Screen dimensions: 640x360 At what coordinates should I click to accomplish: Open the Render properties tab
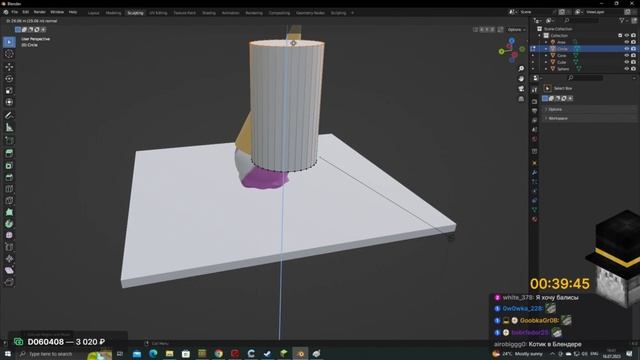click(535, 101)
